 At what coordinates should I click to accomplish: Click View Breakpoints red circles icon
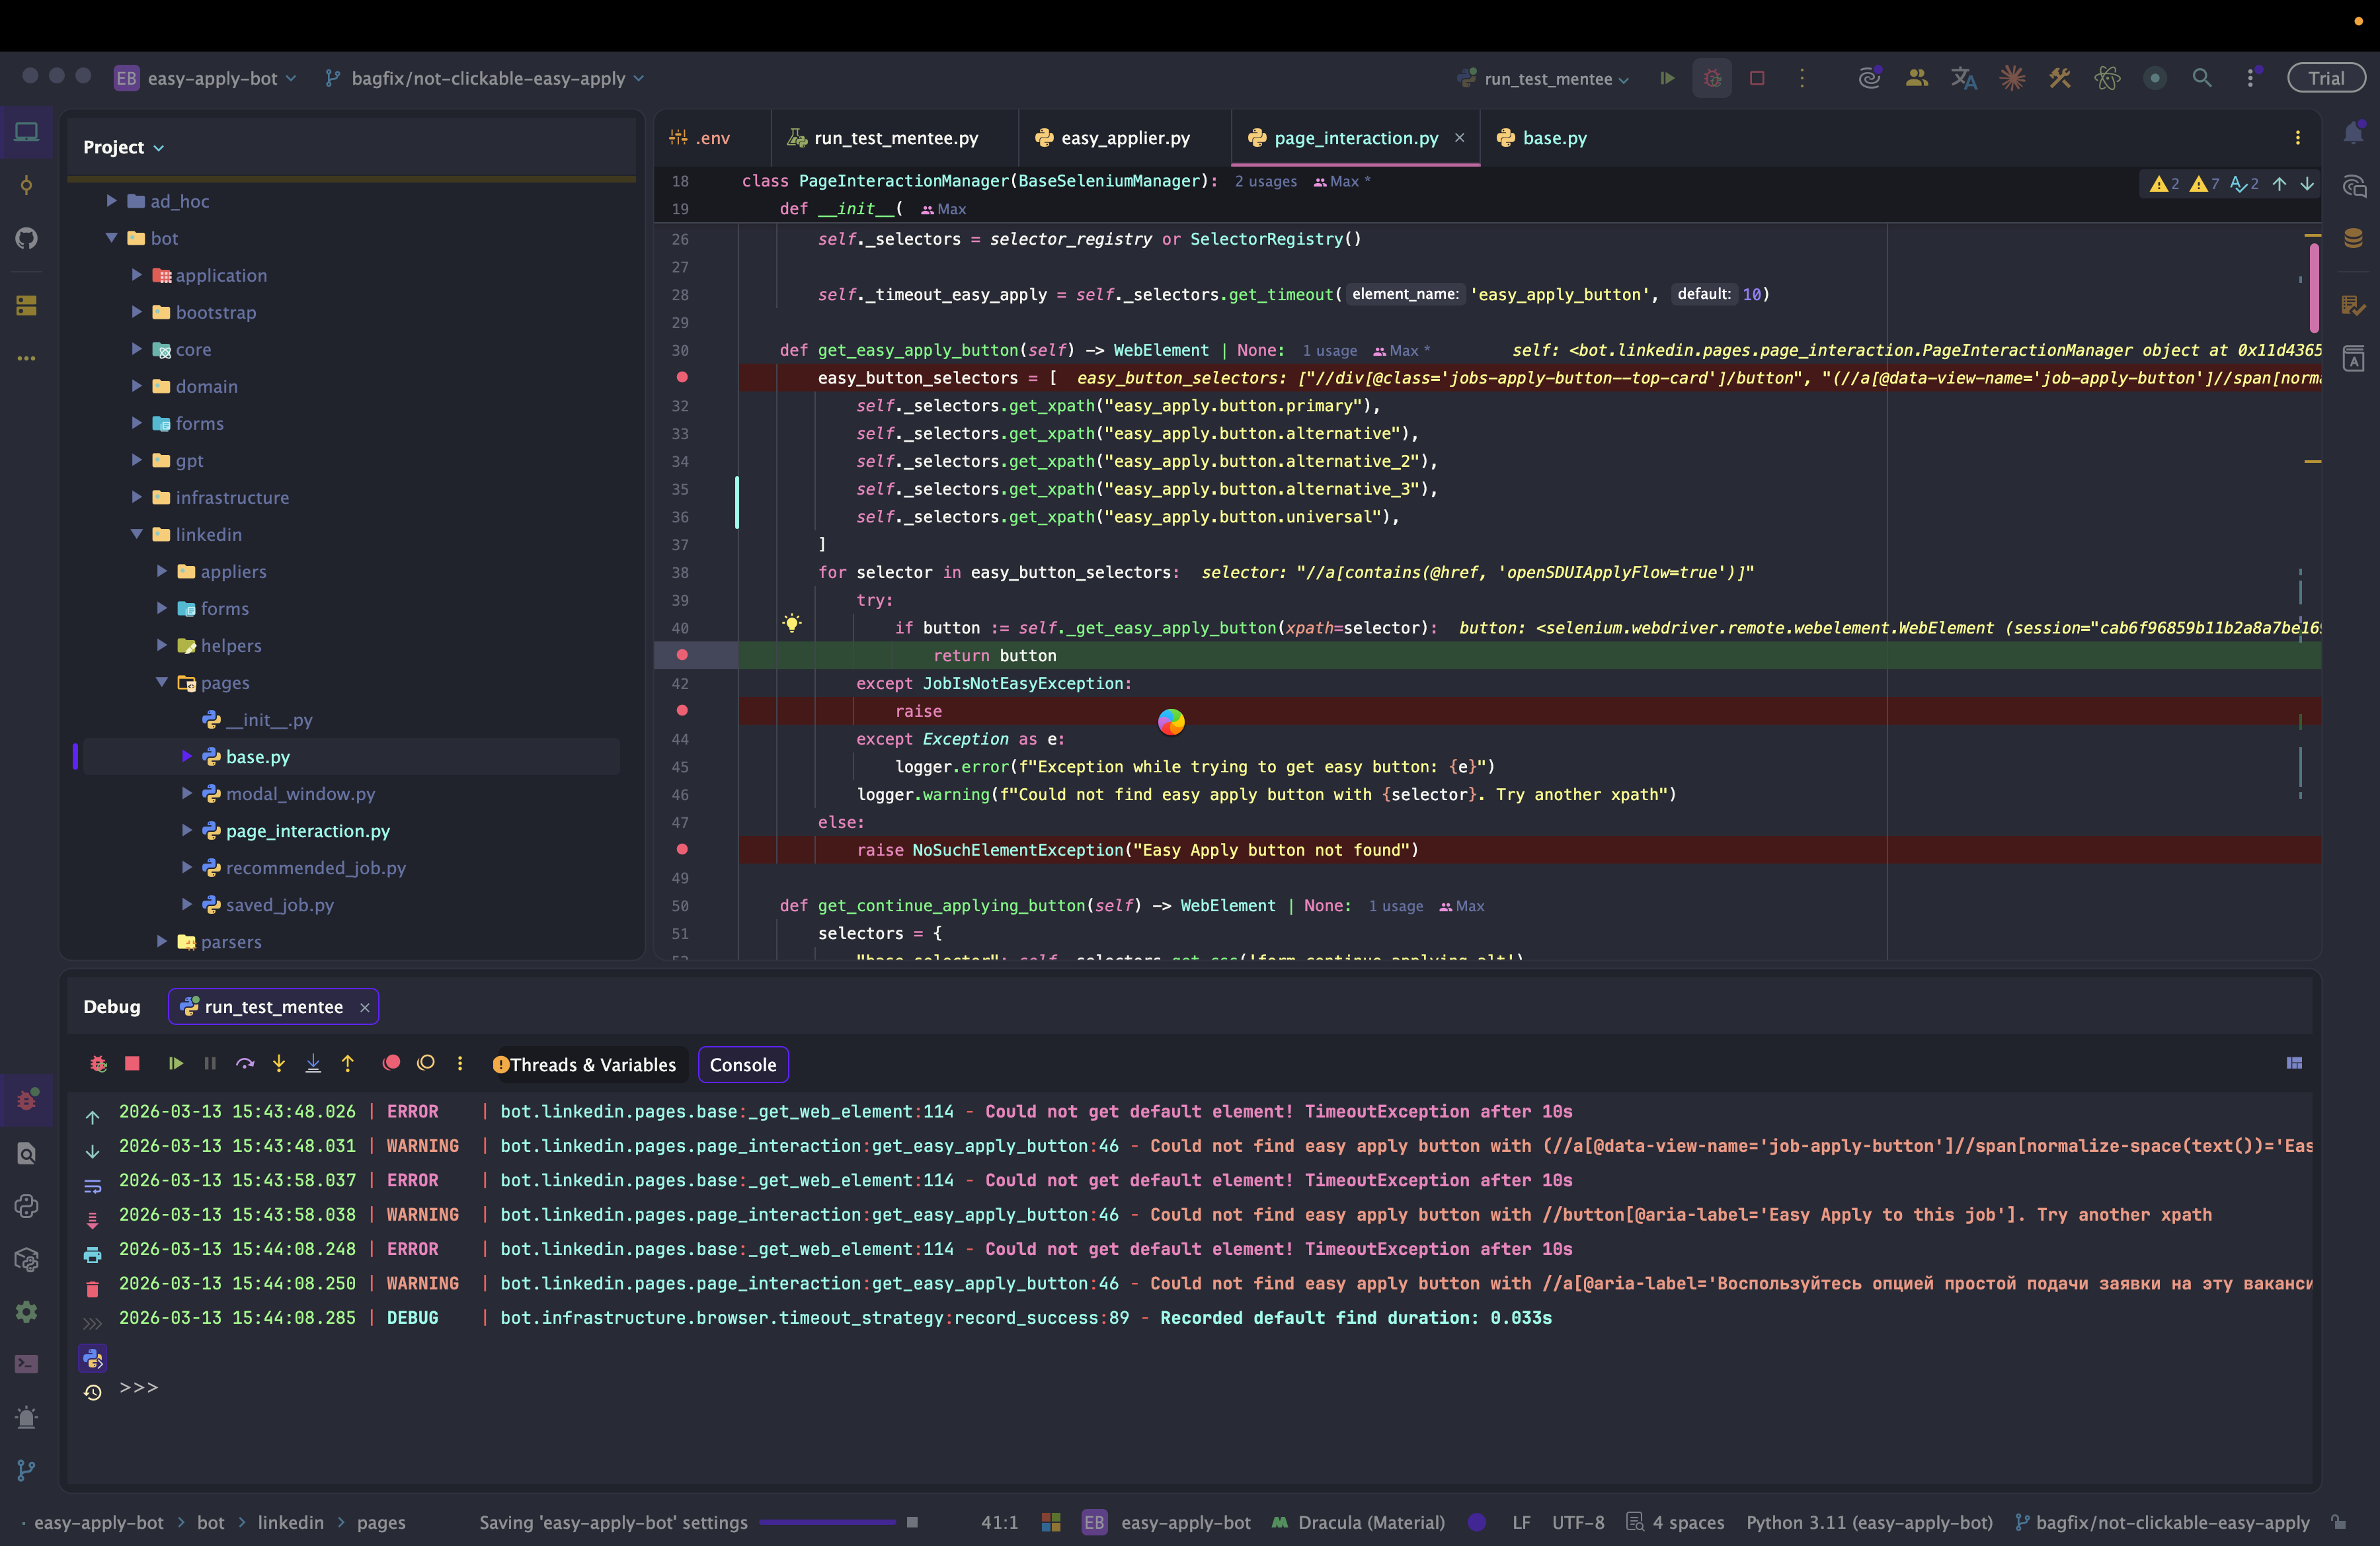(391, 1064)
